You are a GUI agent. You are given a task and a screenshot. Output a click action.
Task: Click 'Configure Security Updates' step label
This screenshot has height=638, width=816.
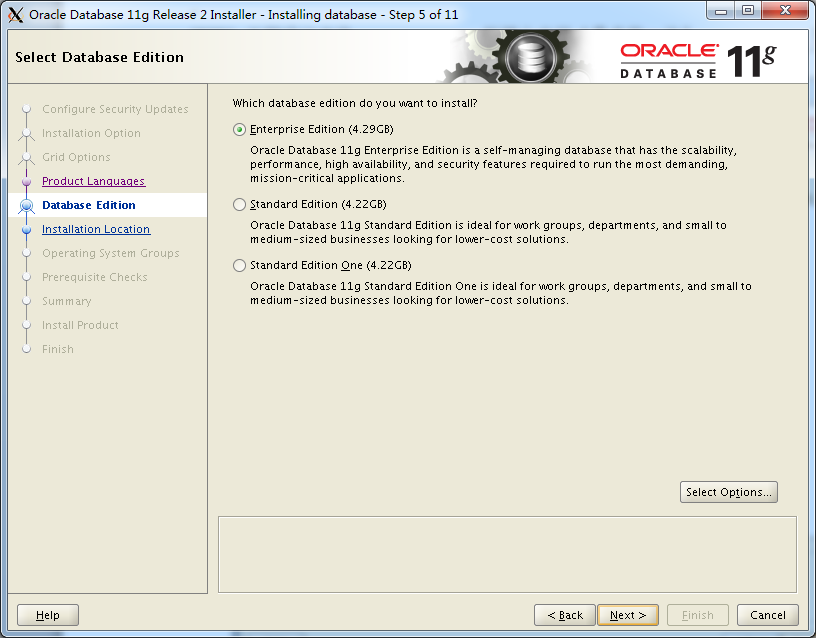115,109
